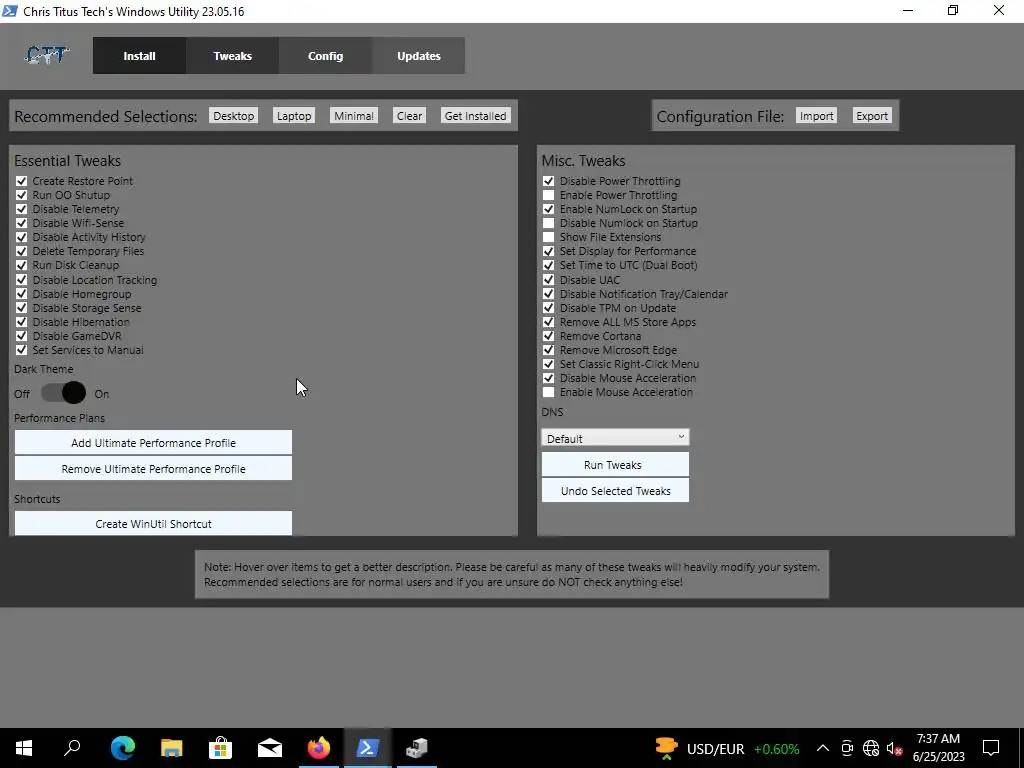Switch to the Tweaks tab
The image size is (1024, 768).
coord(232,56)
